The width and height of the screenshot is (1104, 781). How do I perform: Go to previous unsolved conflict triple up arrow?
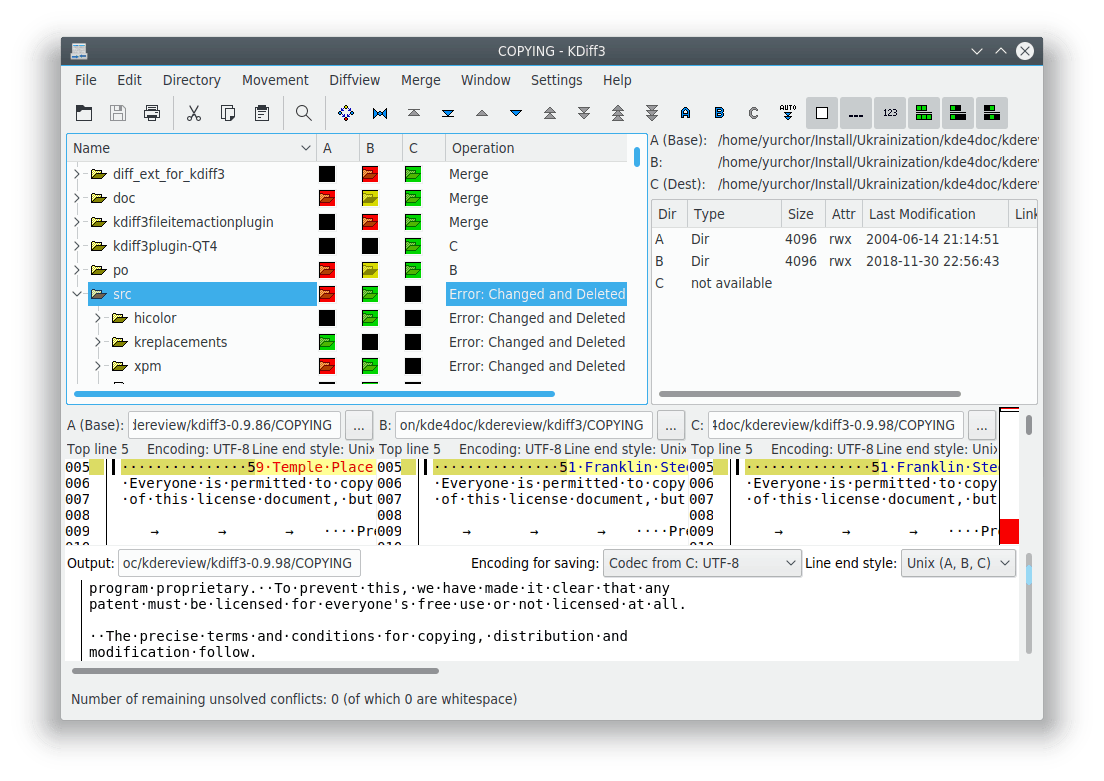(618, 113)
